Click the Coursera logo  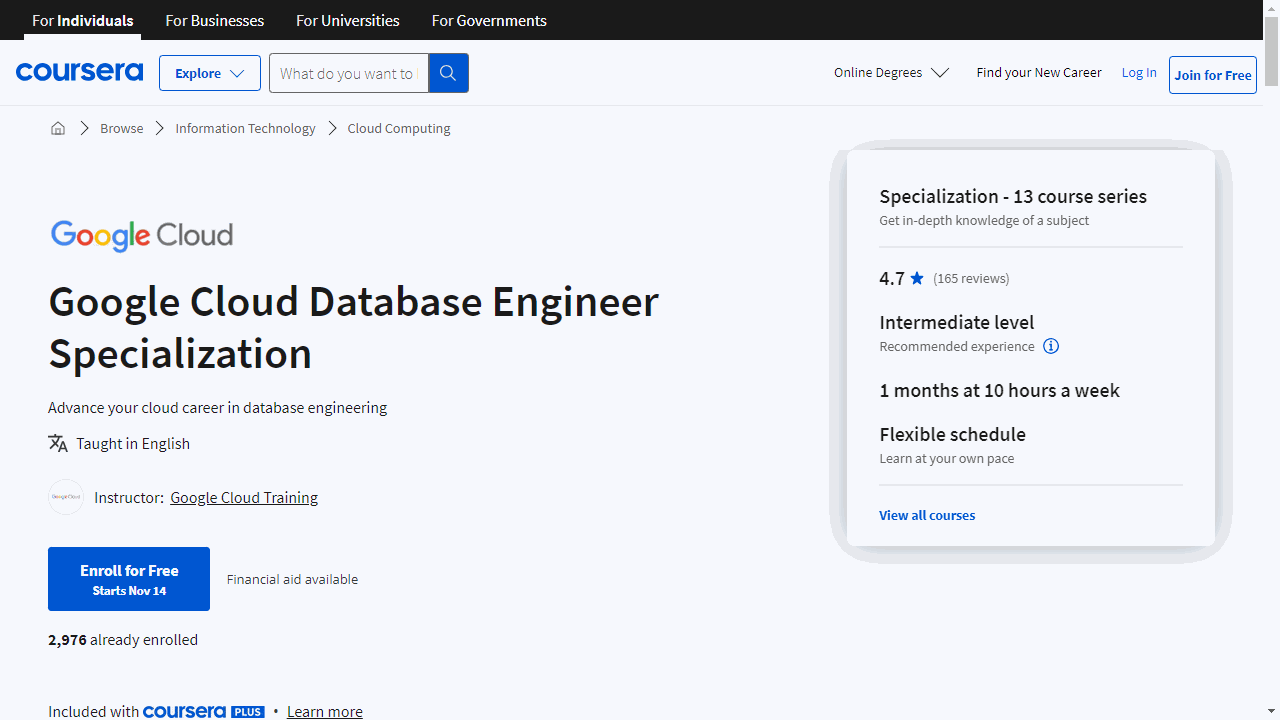pyautogui.click(x=79, y=72)
